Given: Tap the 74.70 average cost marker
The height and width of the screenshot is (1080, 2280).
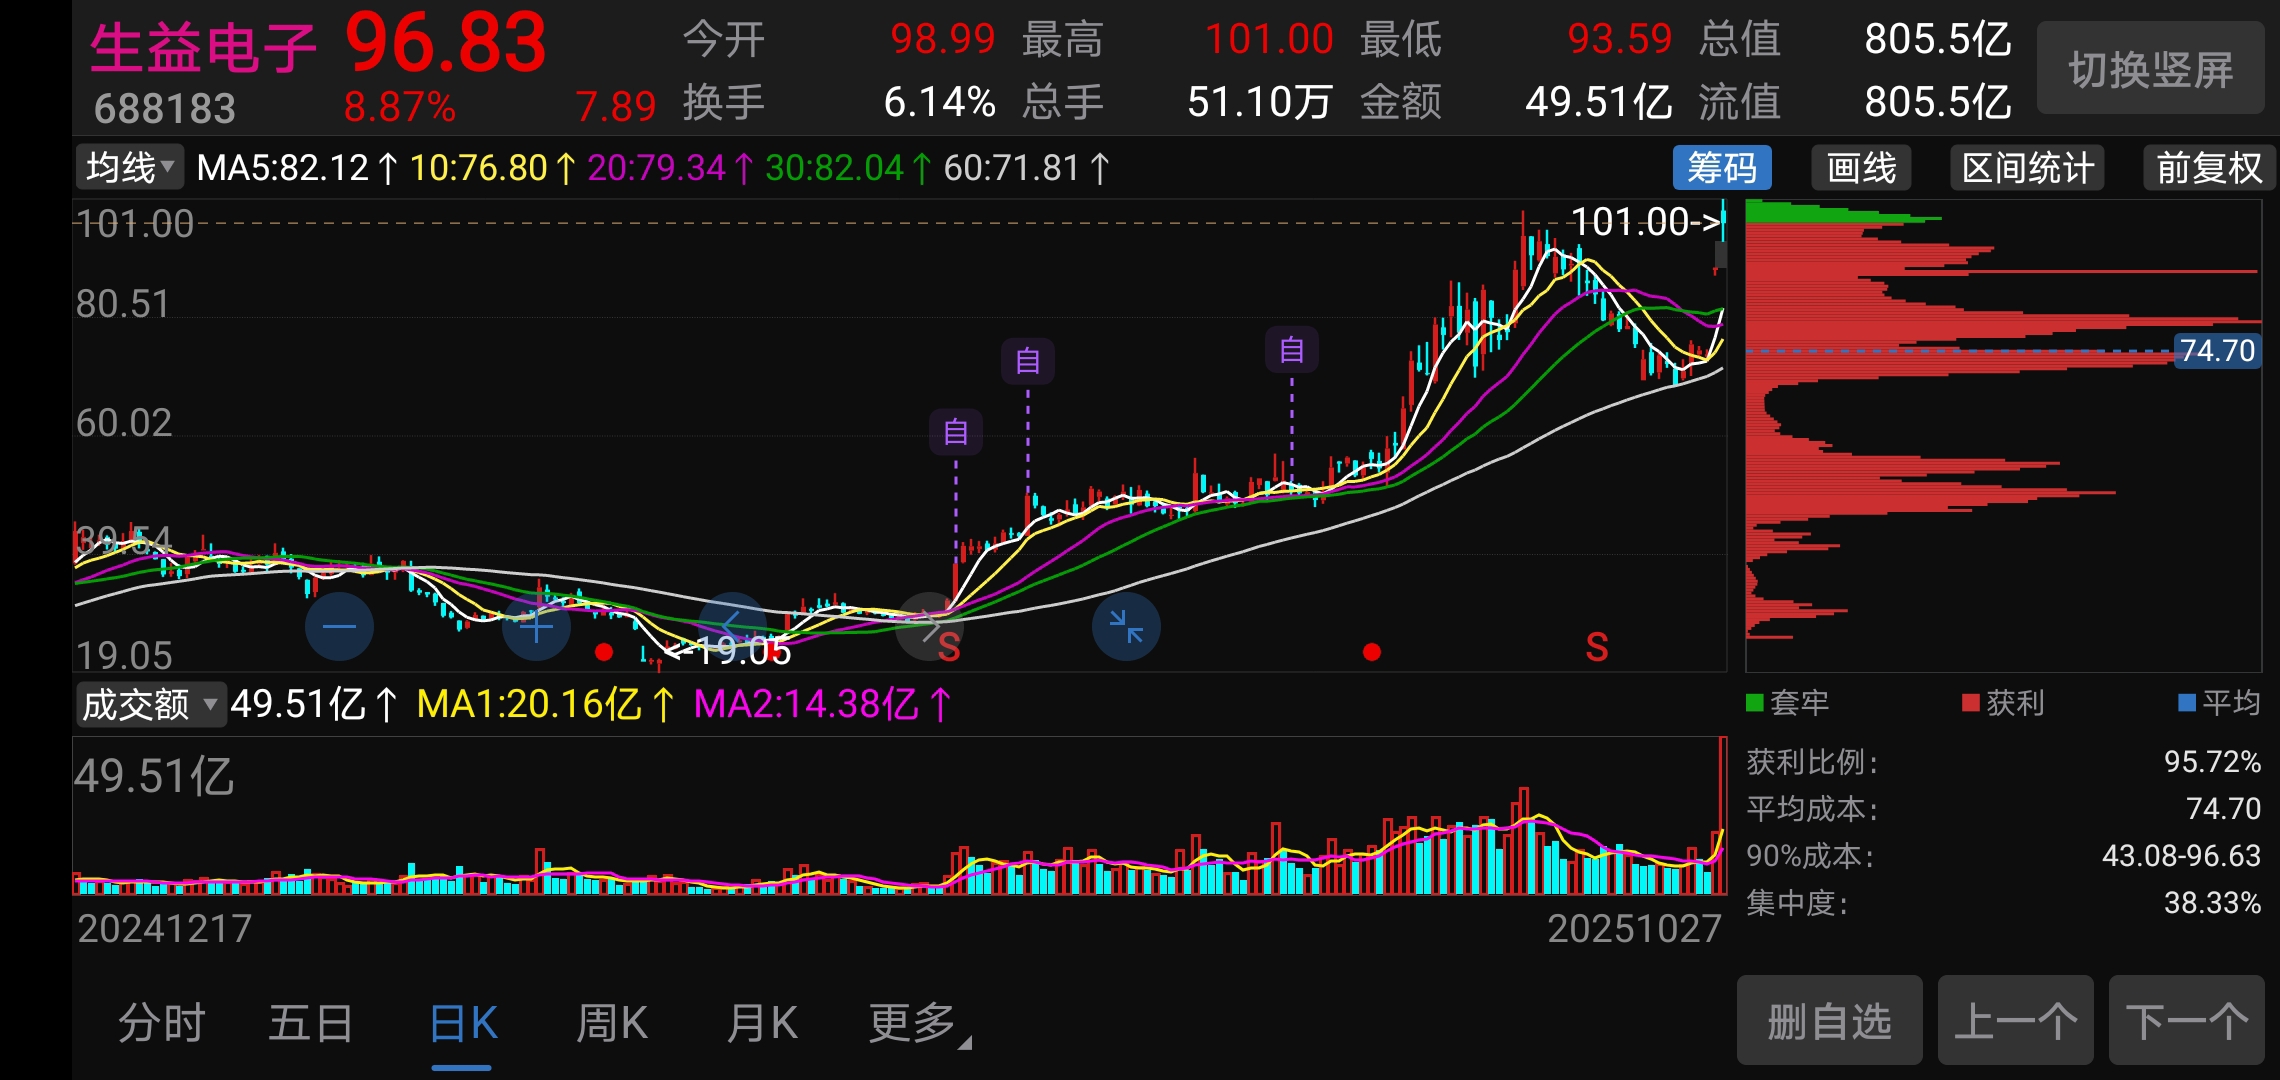Looking at the screenshot, I should click(2217, 351).
